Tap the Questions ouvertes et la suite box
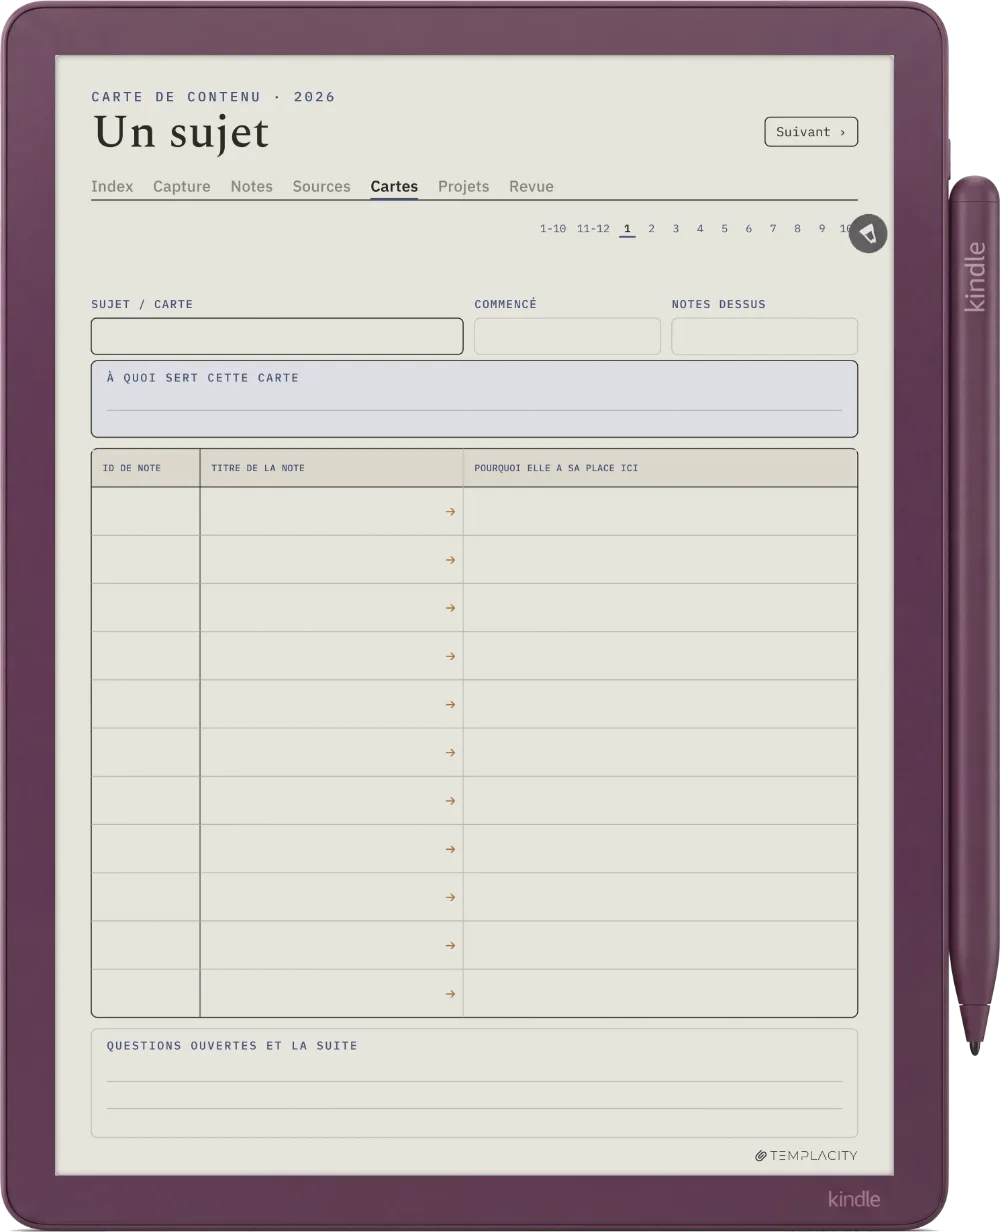The image size is (1000, 1232). click(x=474, y=1083)
